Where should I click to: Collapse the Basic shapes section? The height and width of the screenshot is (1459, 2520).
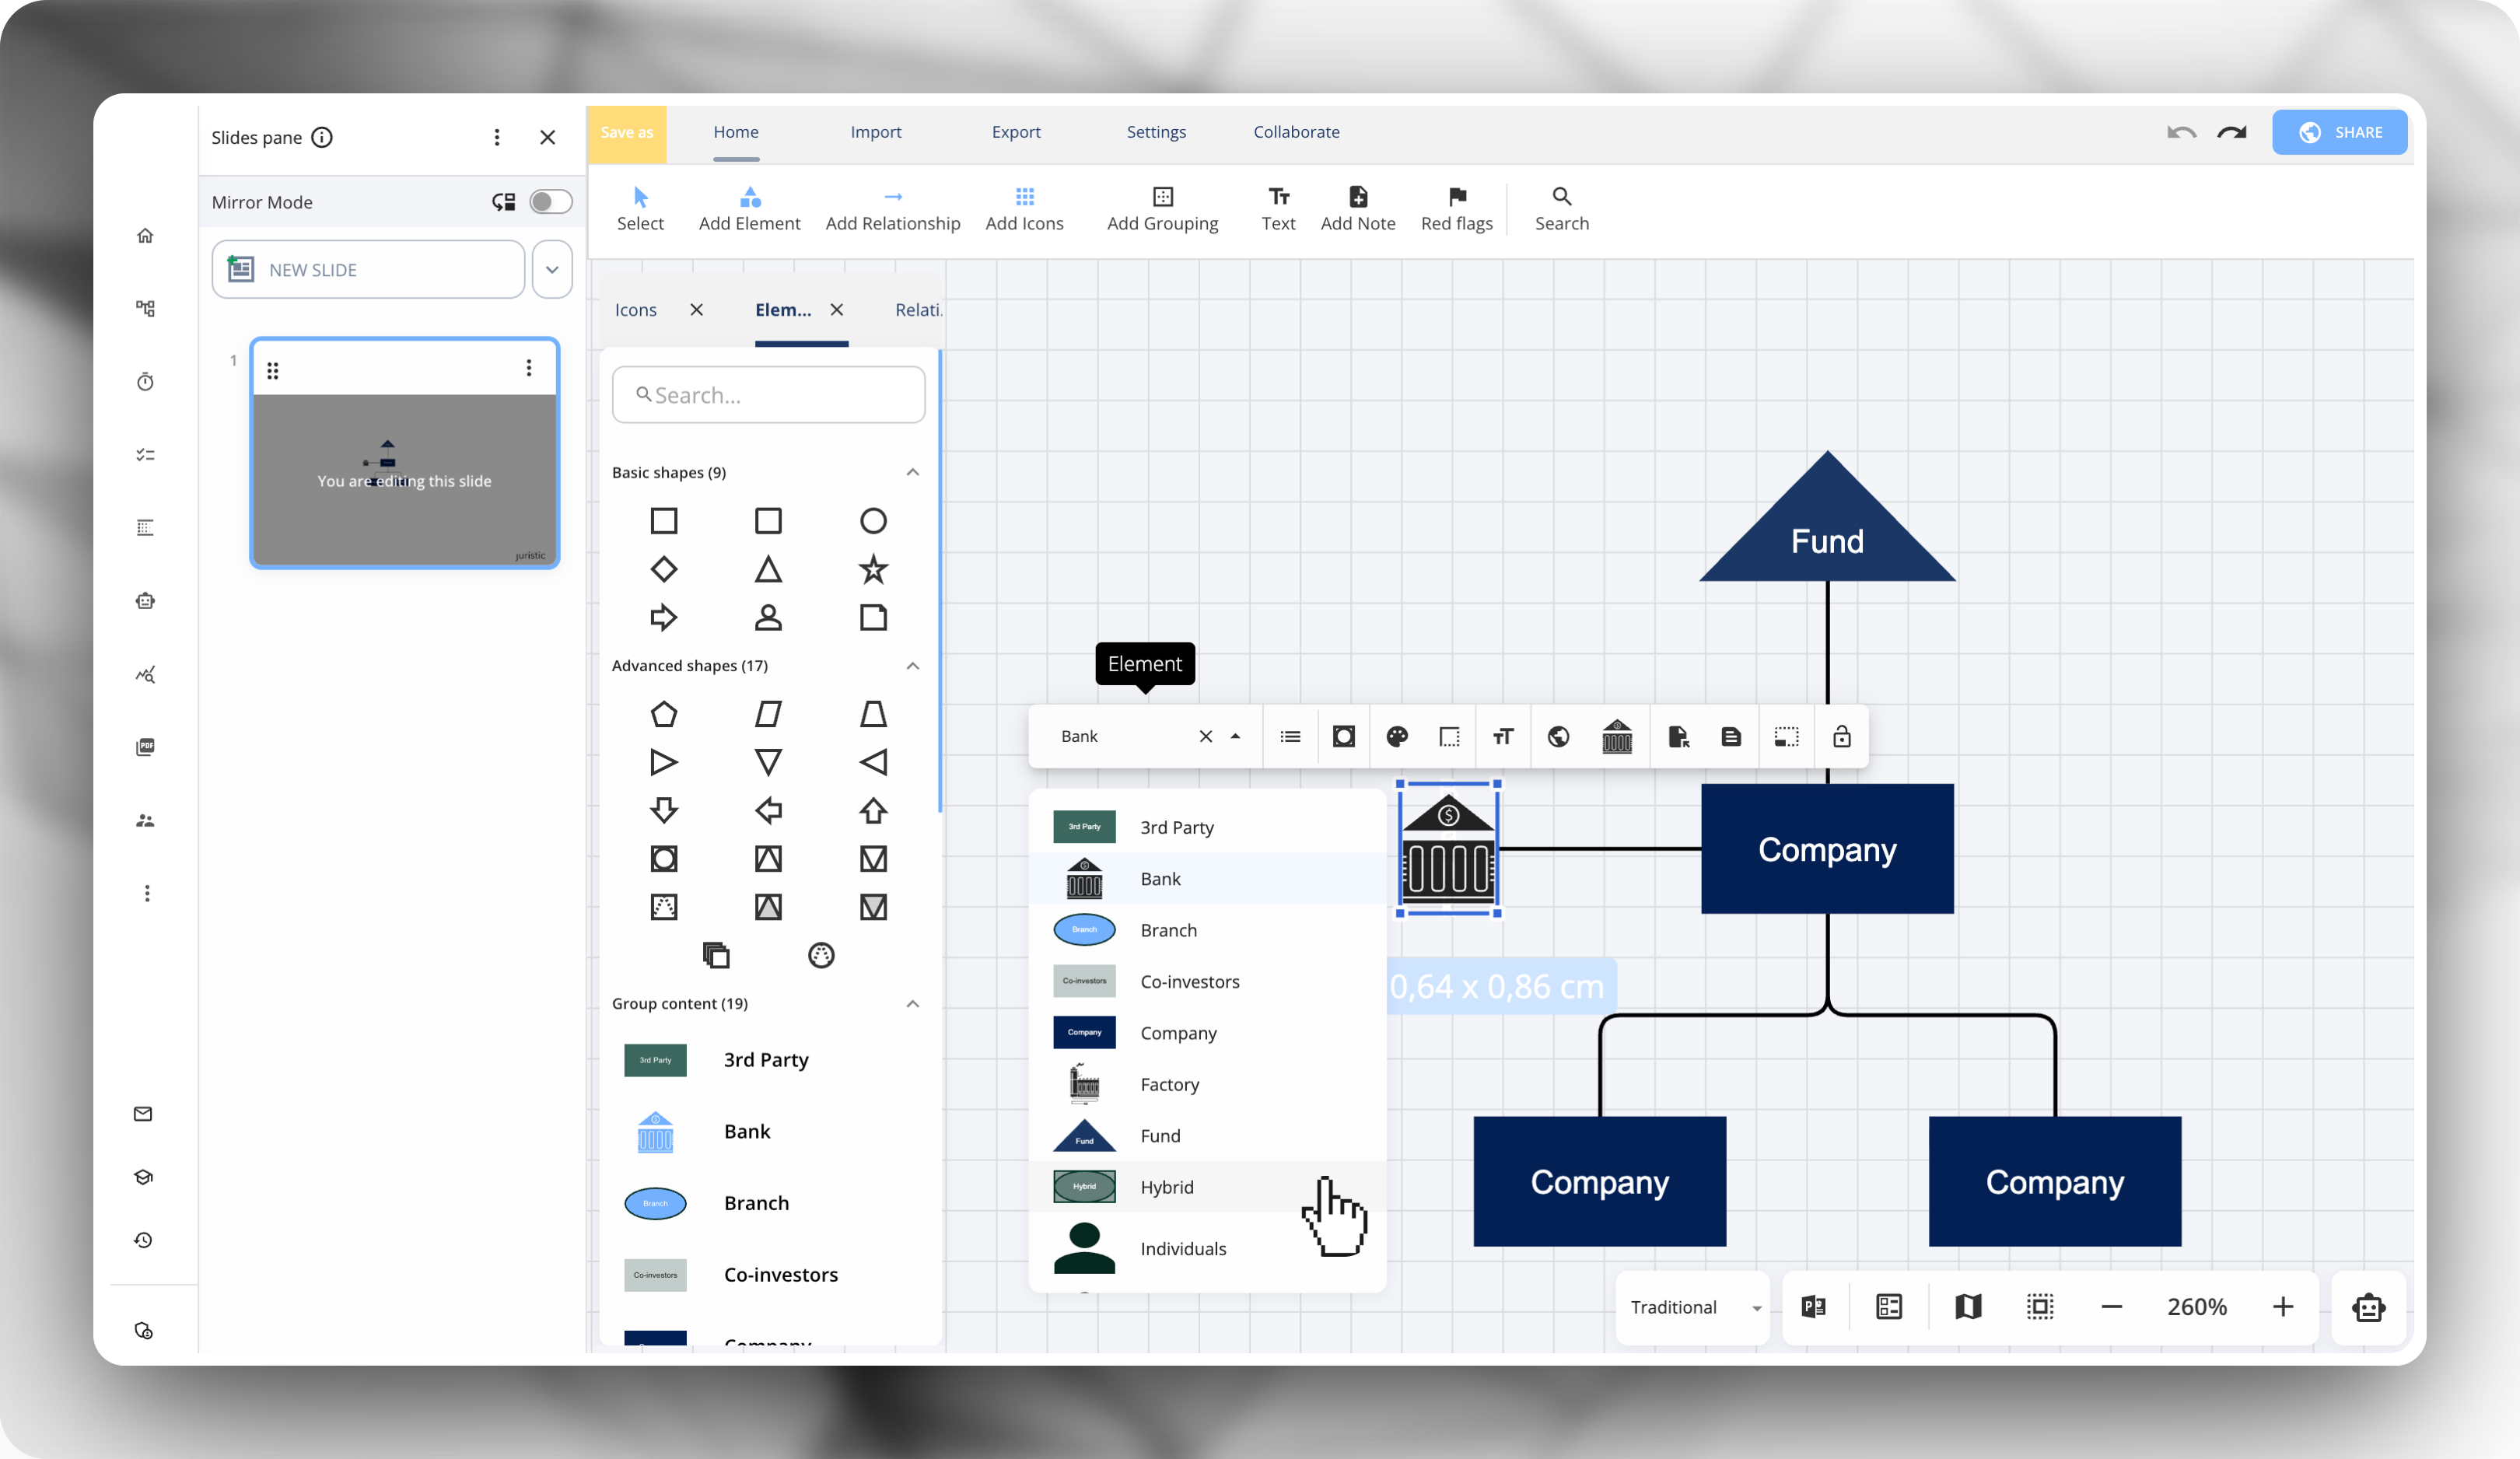(912, 472)
